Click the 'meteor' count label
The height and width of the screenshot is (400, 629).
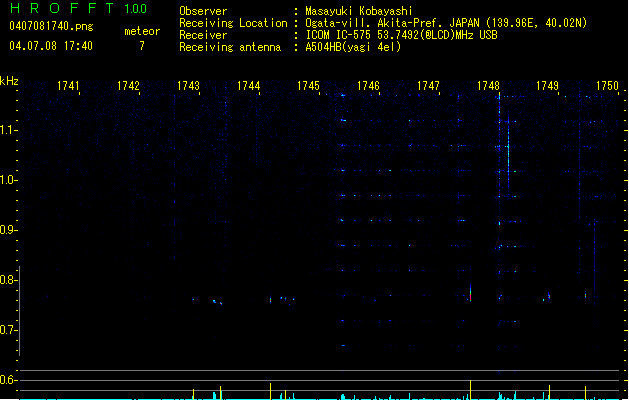pos(142,31)
